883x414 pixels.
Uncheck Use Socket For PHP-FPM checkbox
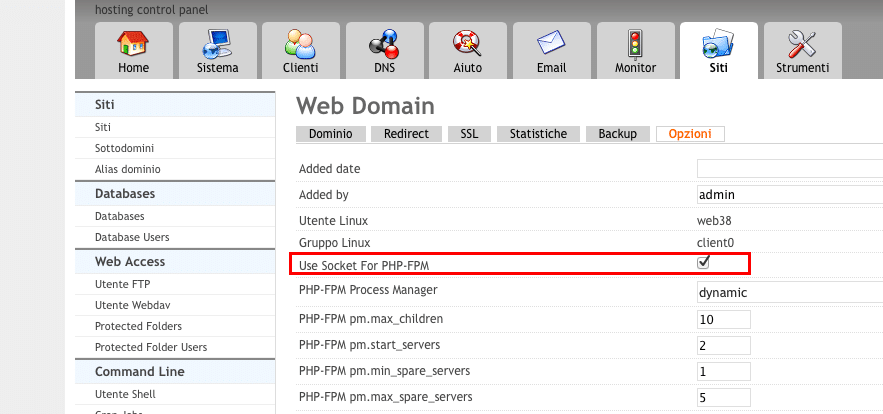(703, 262)
